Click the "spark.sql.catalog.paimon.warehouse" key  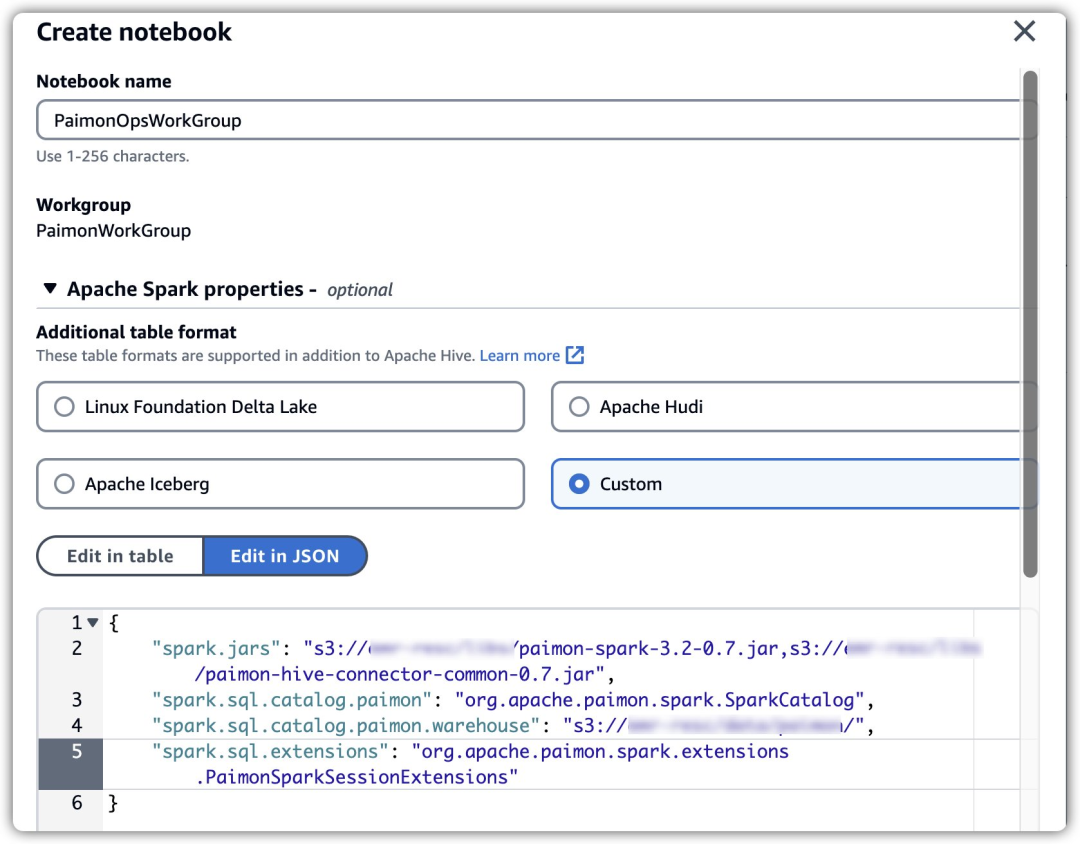(x=346, y=725)
